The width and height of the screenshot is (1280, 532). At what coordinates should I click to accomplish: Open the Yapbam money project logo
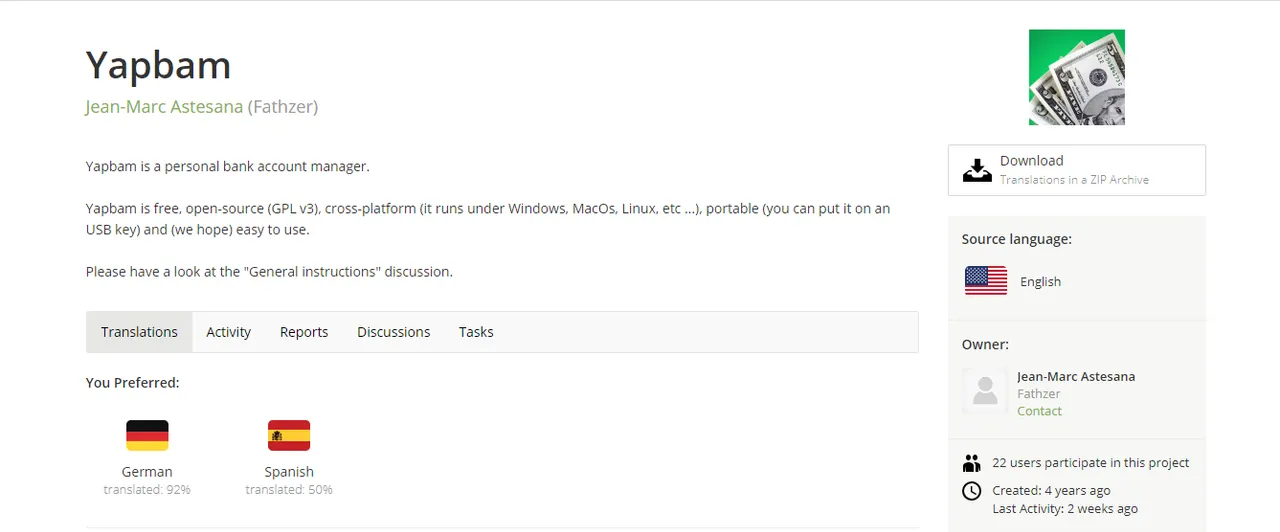pos(1077,77)
